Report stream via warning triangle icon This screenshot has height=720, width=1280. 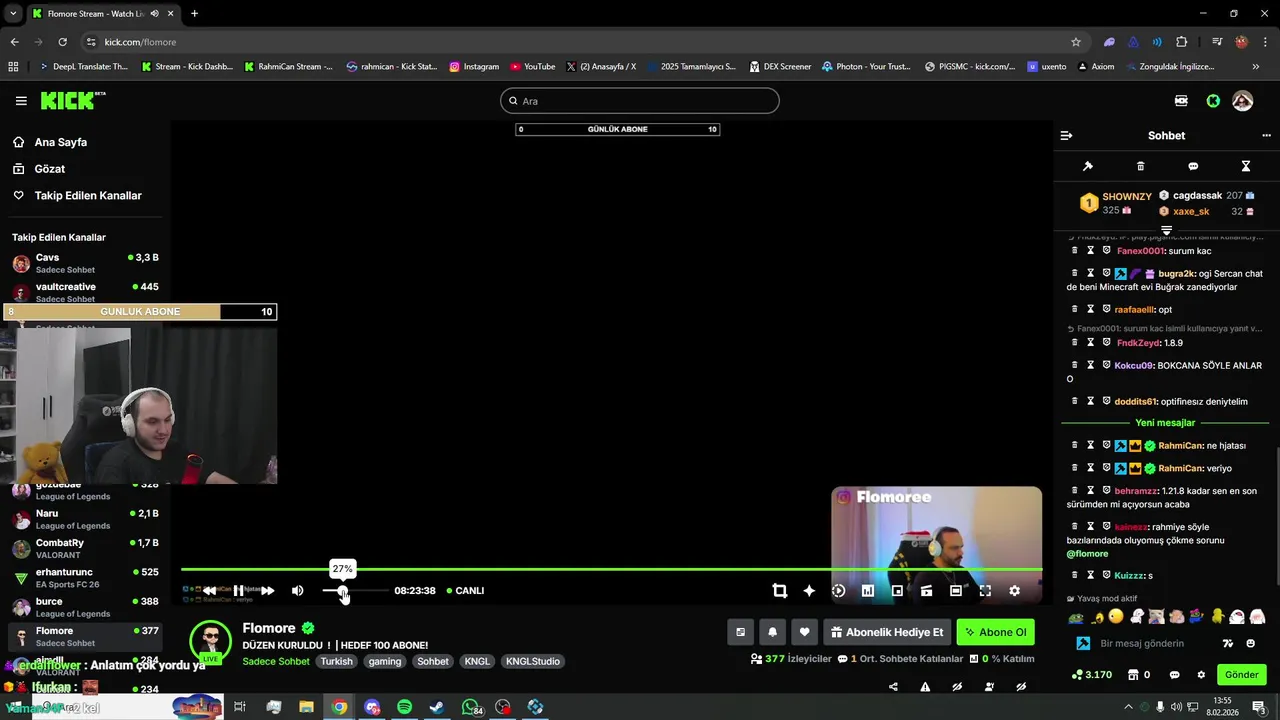click(925, 687)
